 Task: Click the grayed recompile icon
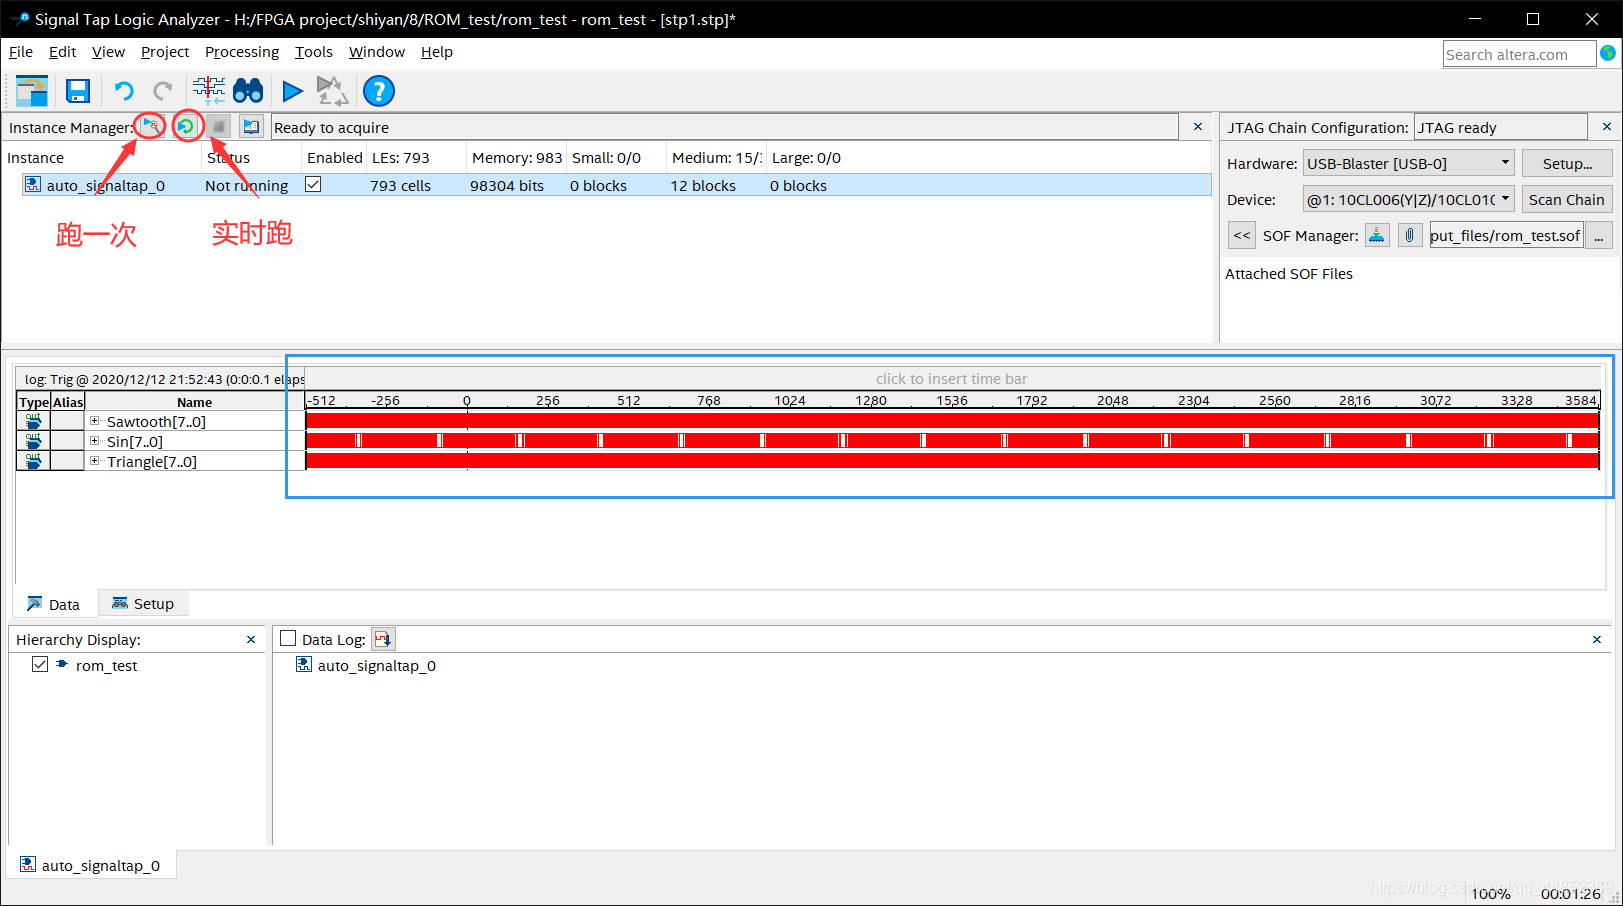[332, 92]
